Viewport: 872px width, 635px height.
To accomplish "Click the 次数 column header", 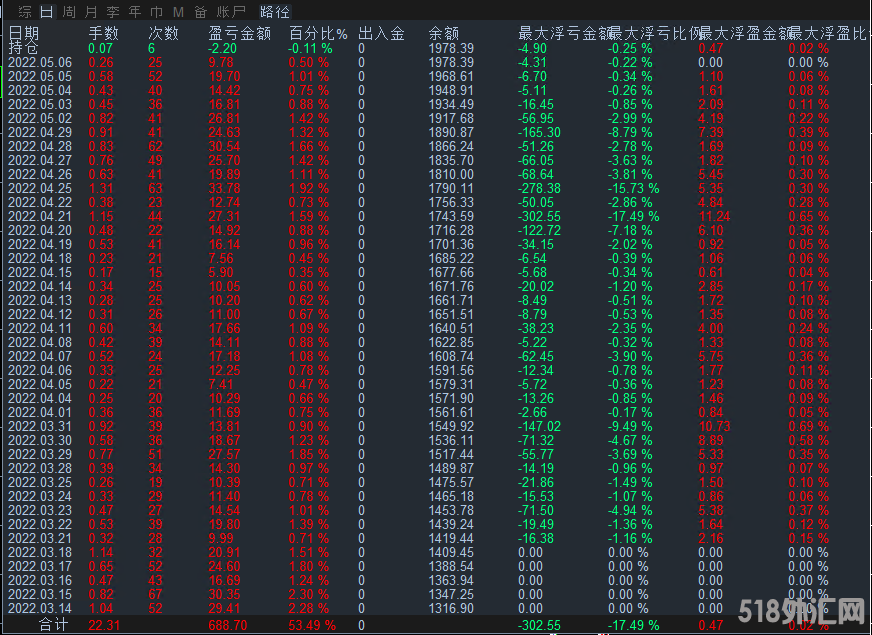I will pyautogui.click(x=163, y=34).
